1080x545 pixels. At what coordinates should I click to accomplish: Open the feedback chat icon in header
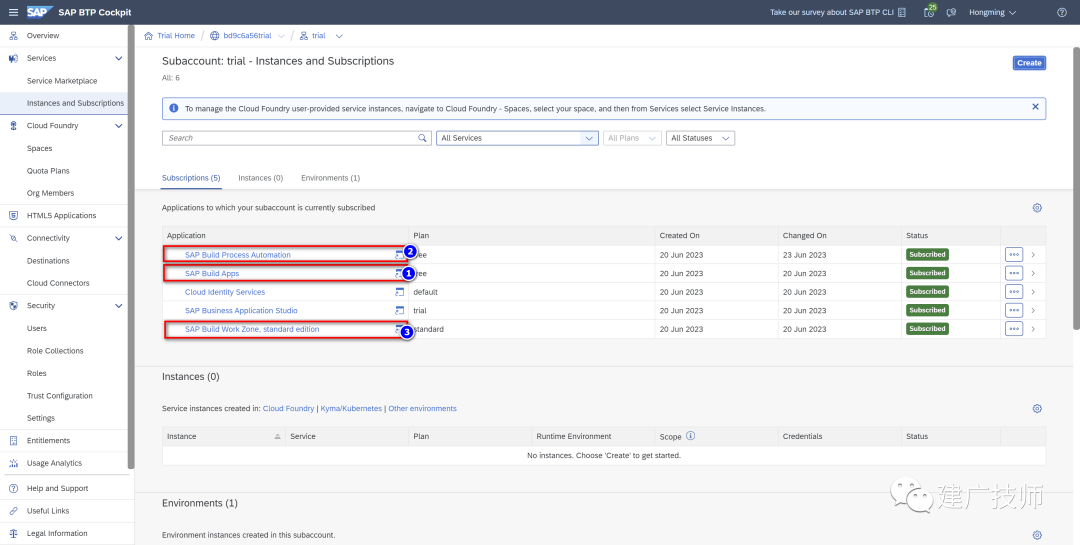point(951,12)
